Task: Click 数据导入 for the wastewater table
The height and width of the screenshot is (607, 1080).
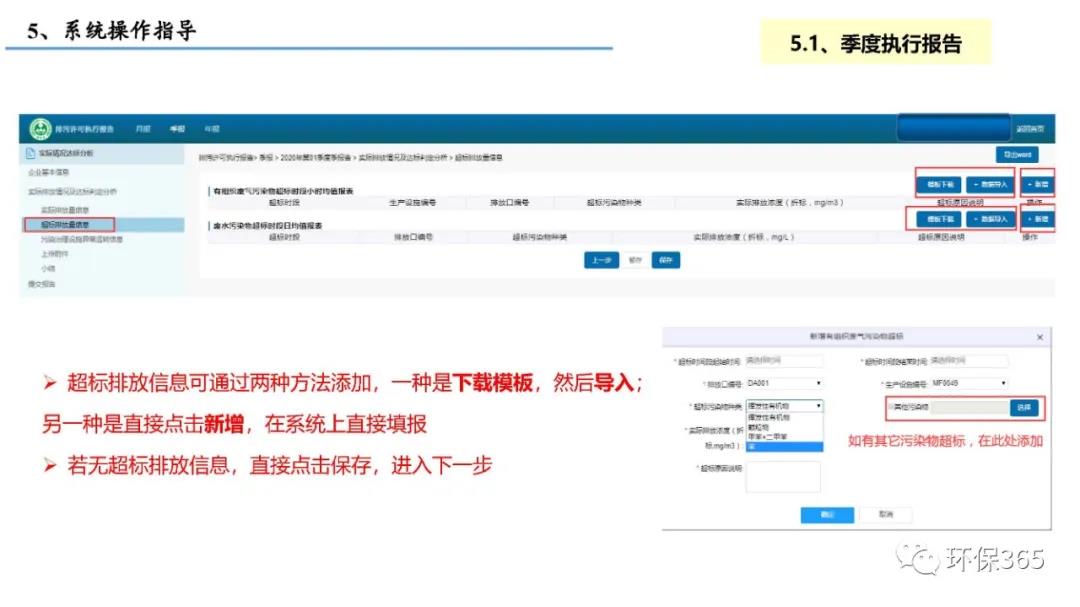Action: [988, 219]
